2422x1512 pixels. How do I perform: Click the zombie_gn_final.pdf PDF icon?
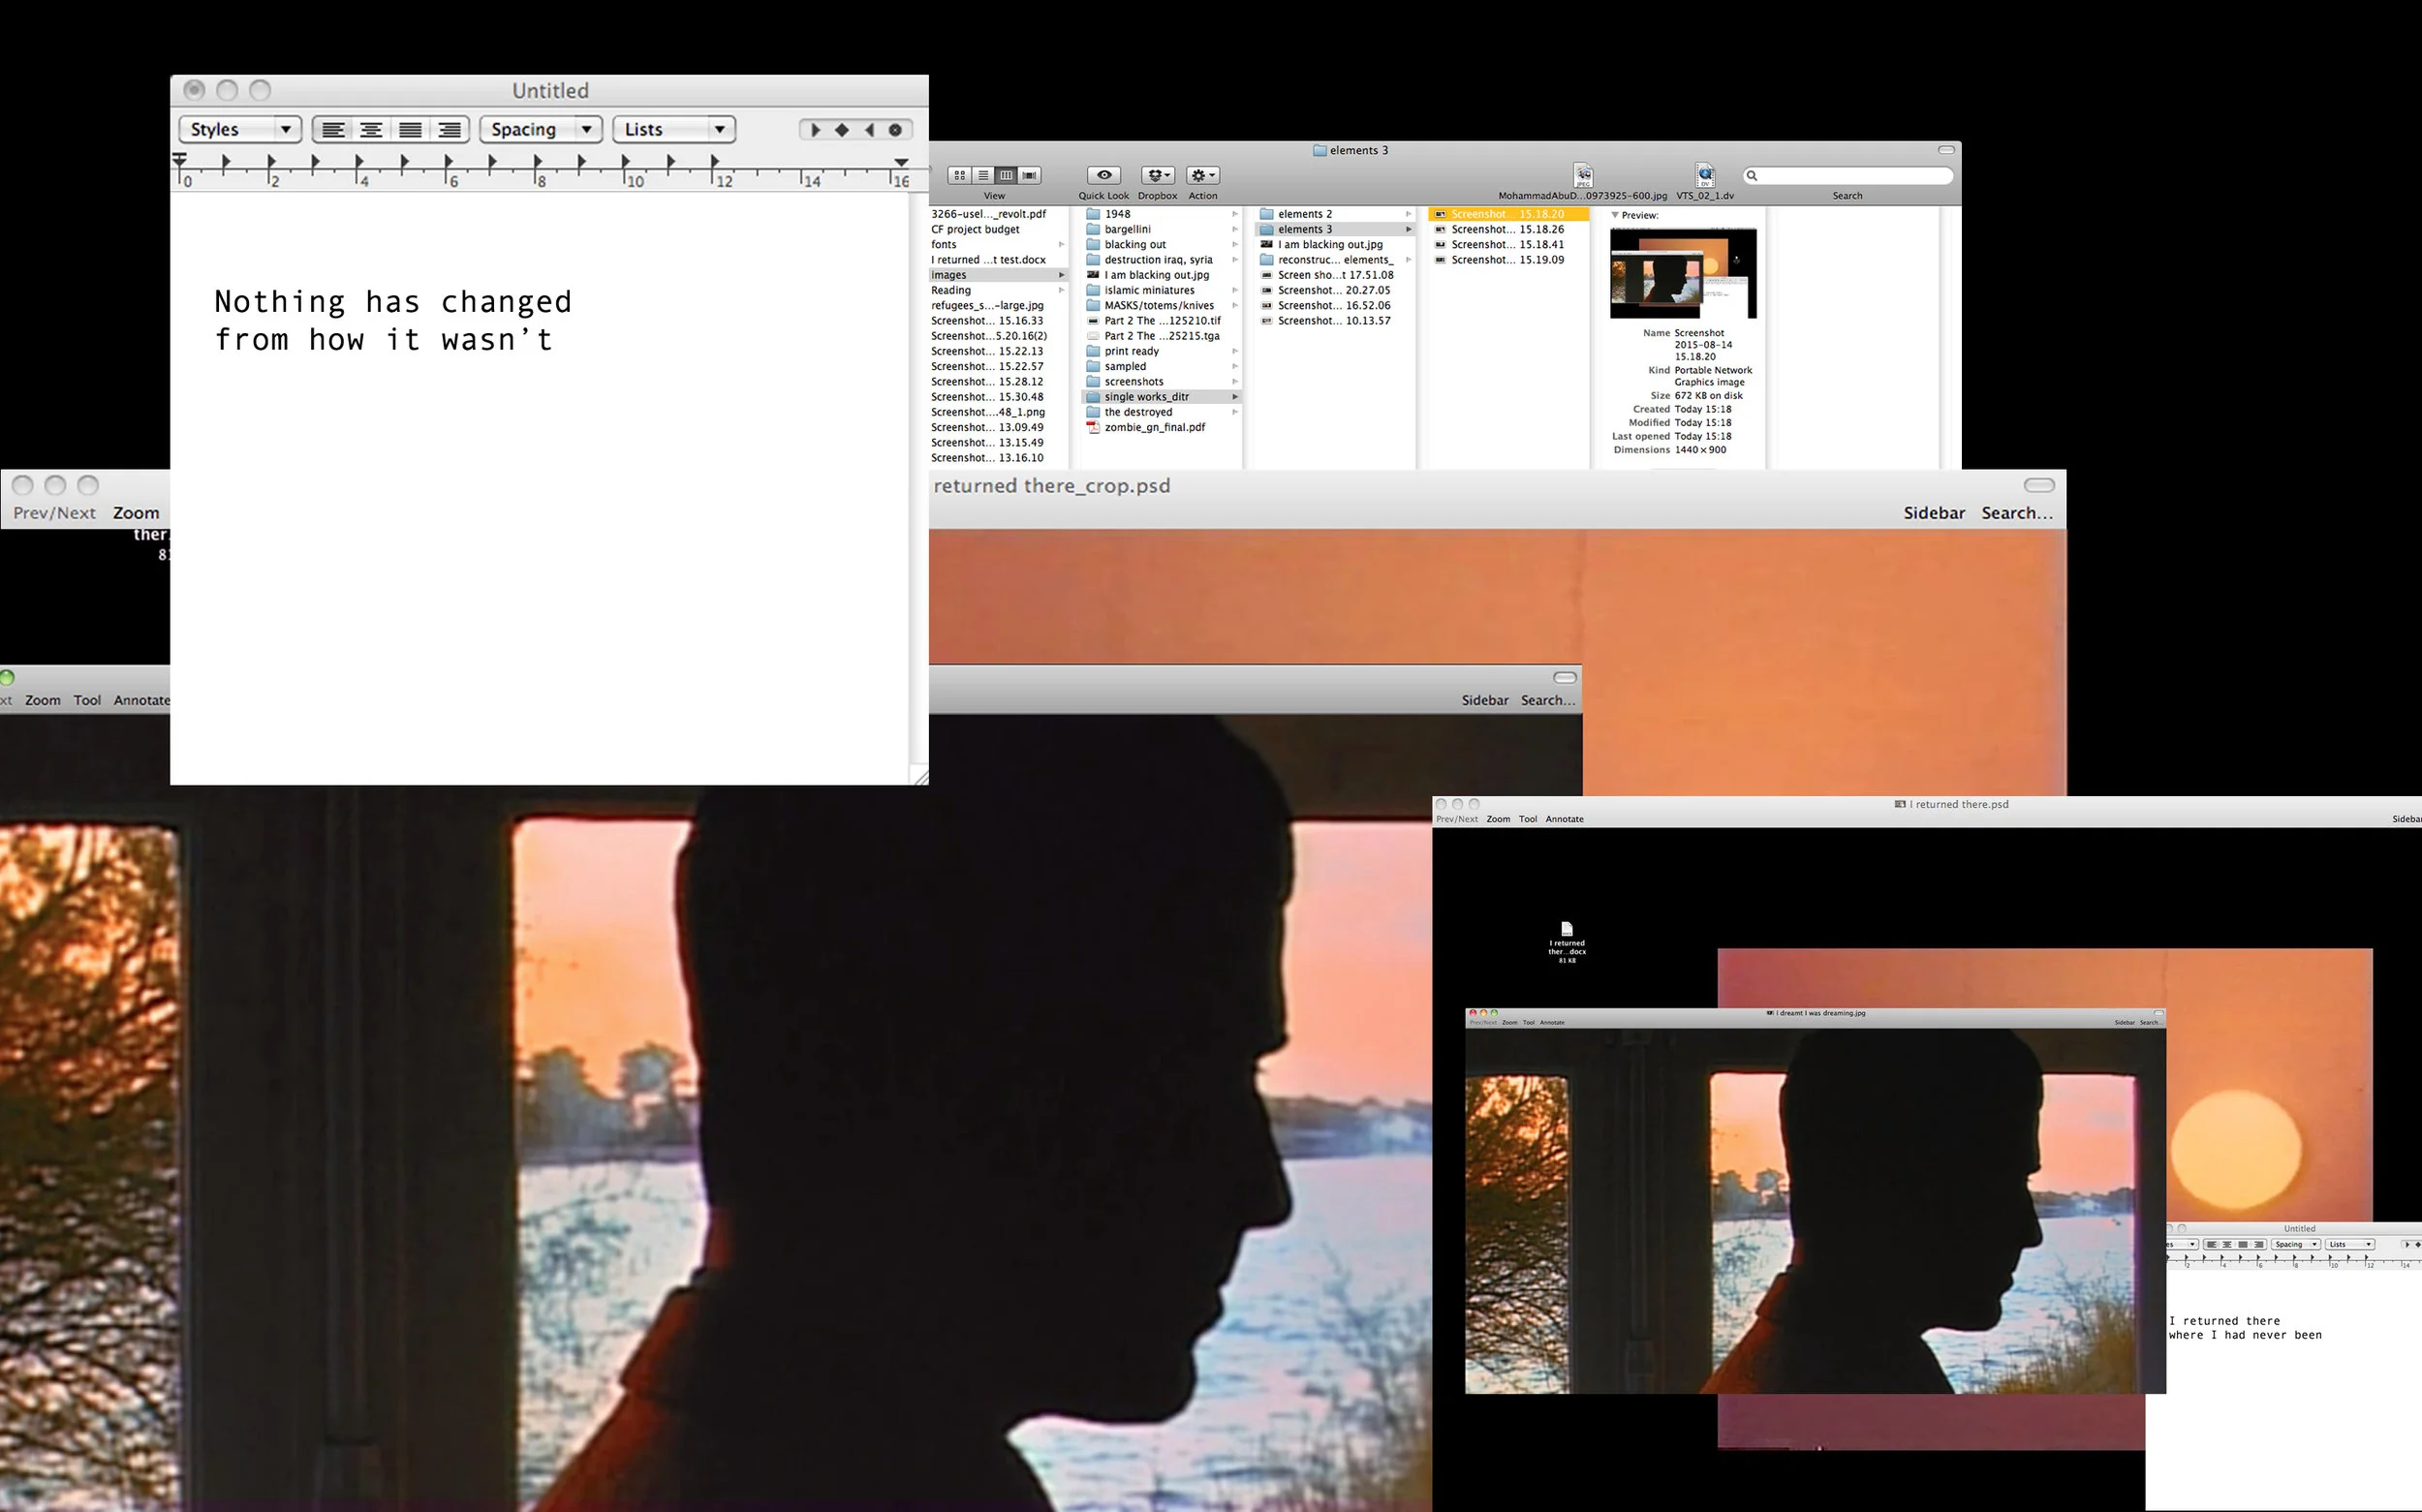click(x=1093, y=427)
